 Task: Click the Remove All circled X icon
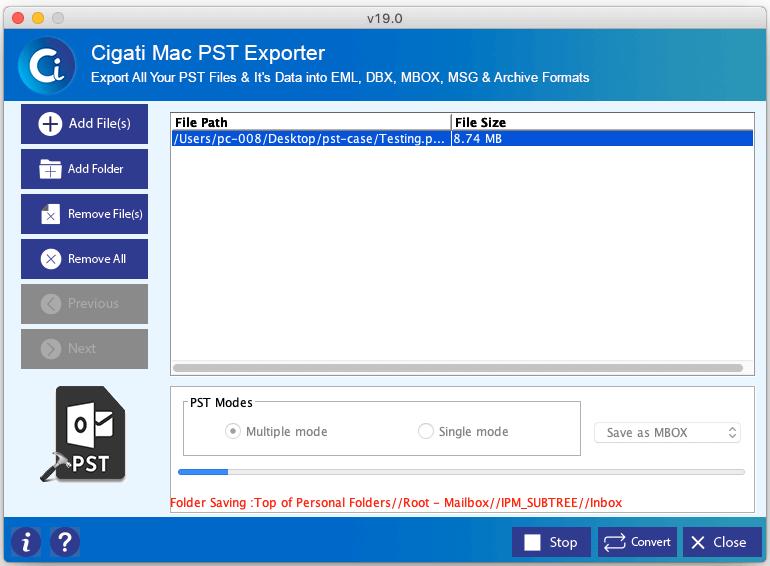click(51, 259)
